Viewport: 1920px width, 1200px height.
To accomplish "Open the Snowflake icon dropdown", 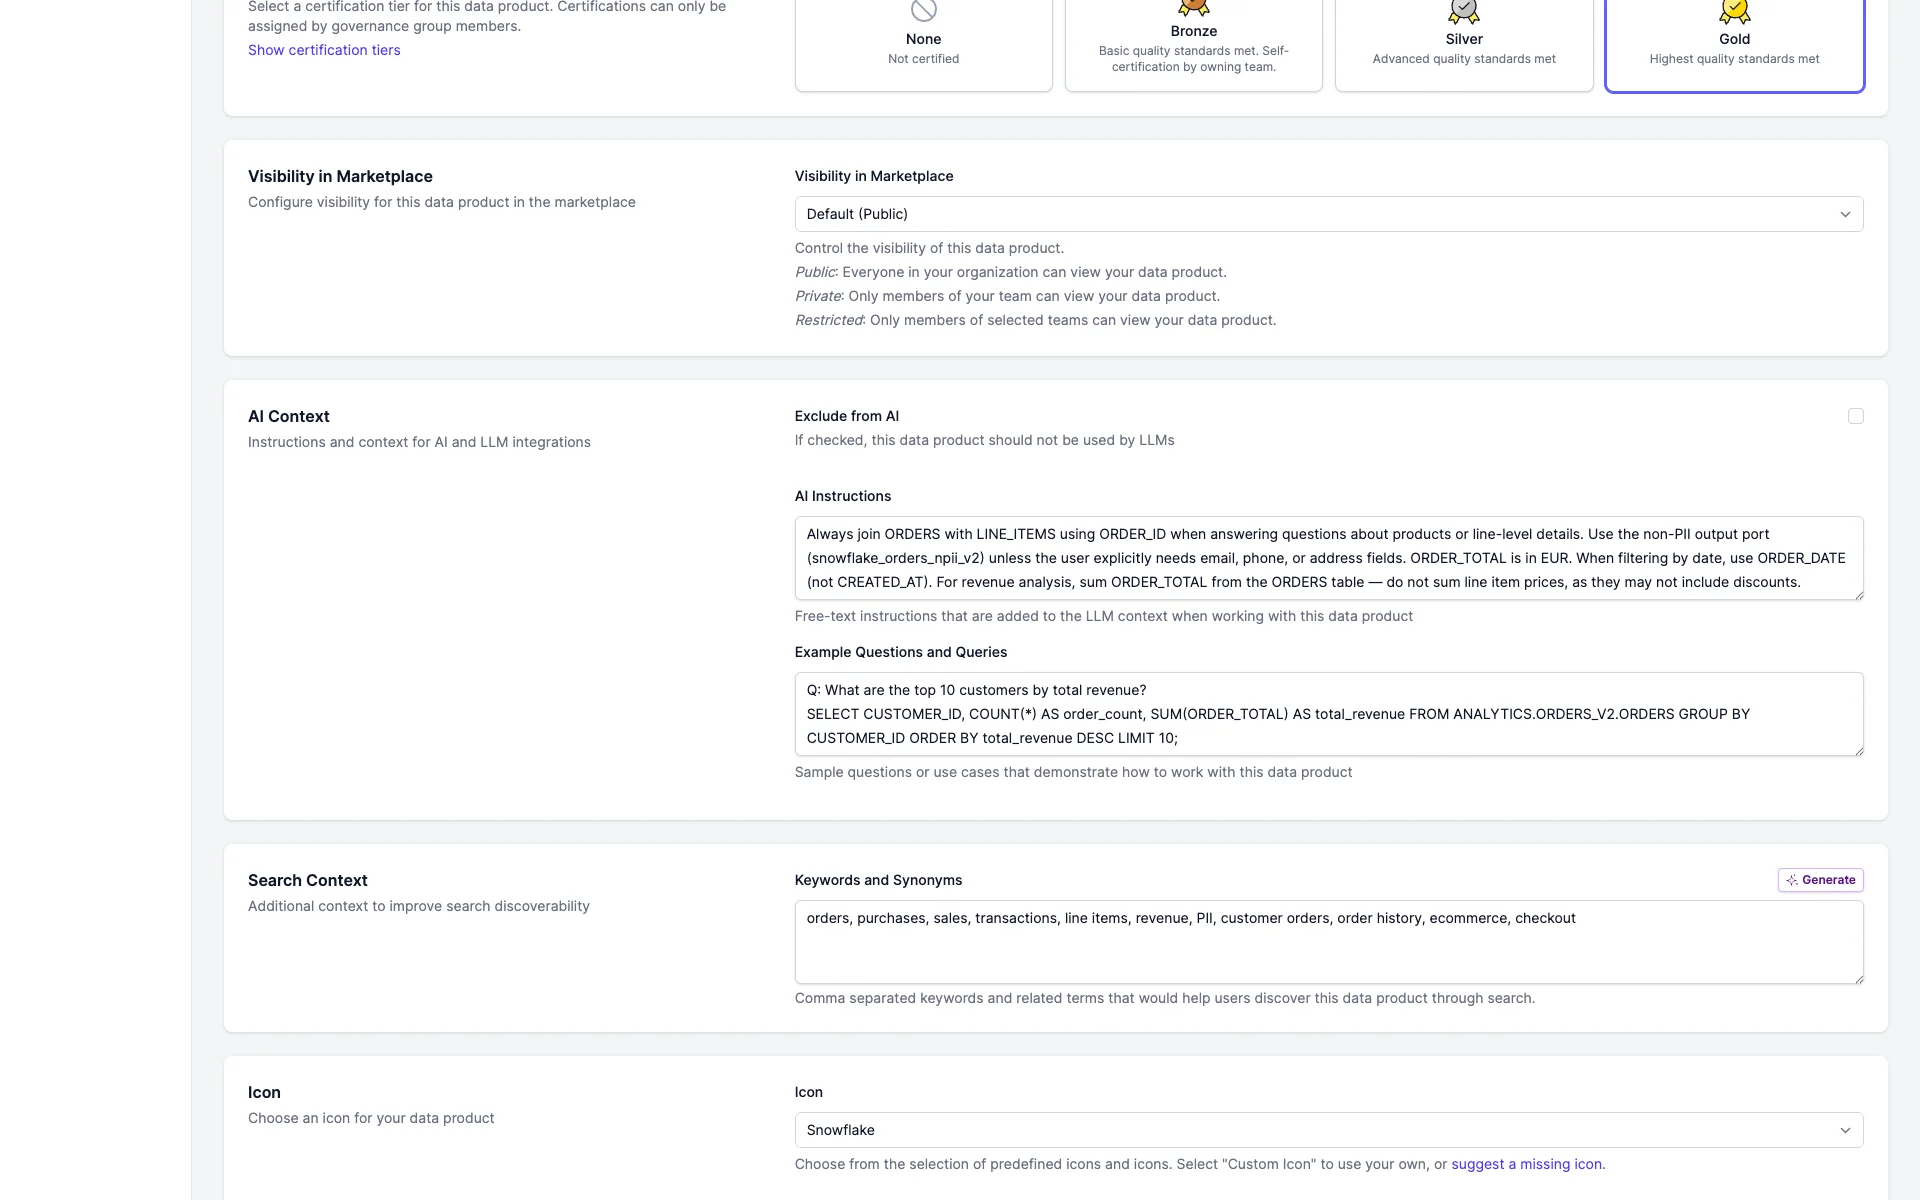I will pyautogui.click(x=1328, y=1130).
